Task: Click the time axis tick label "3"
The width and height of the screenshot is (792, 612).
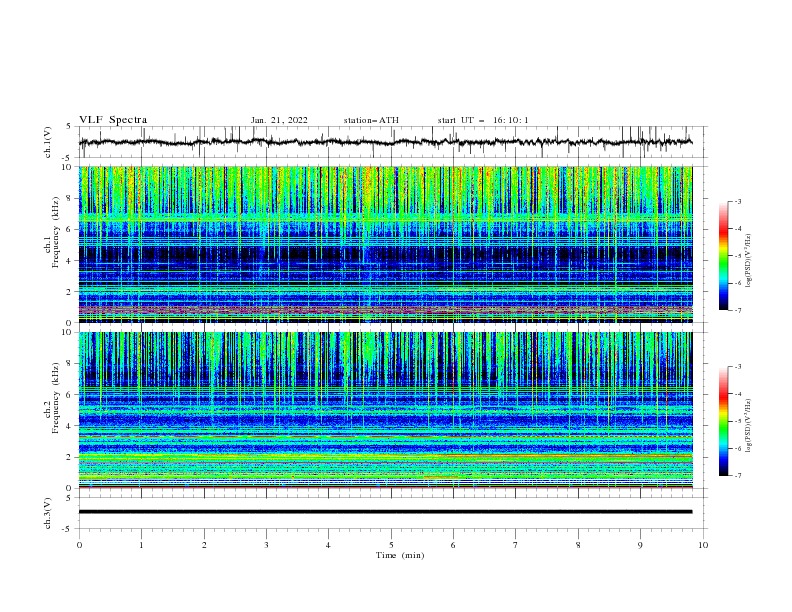Action: (x=266, y=545)
